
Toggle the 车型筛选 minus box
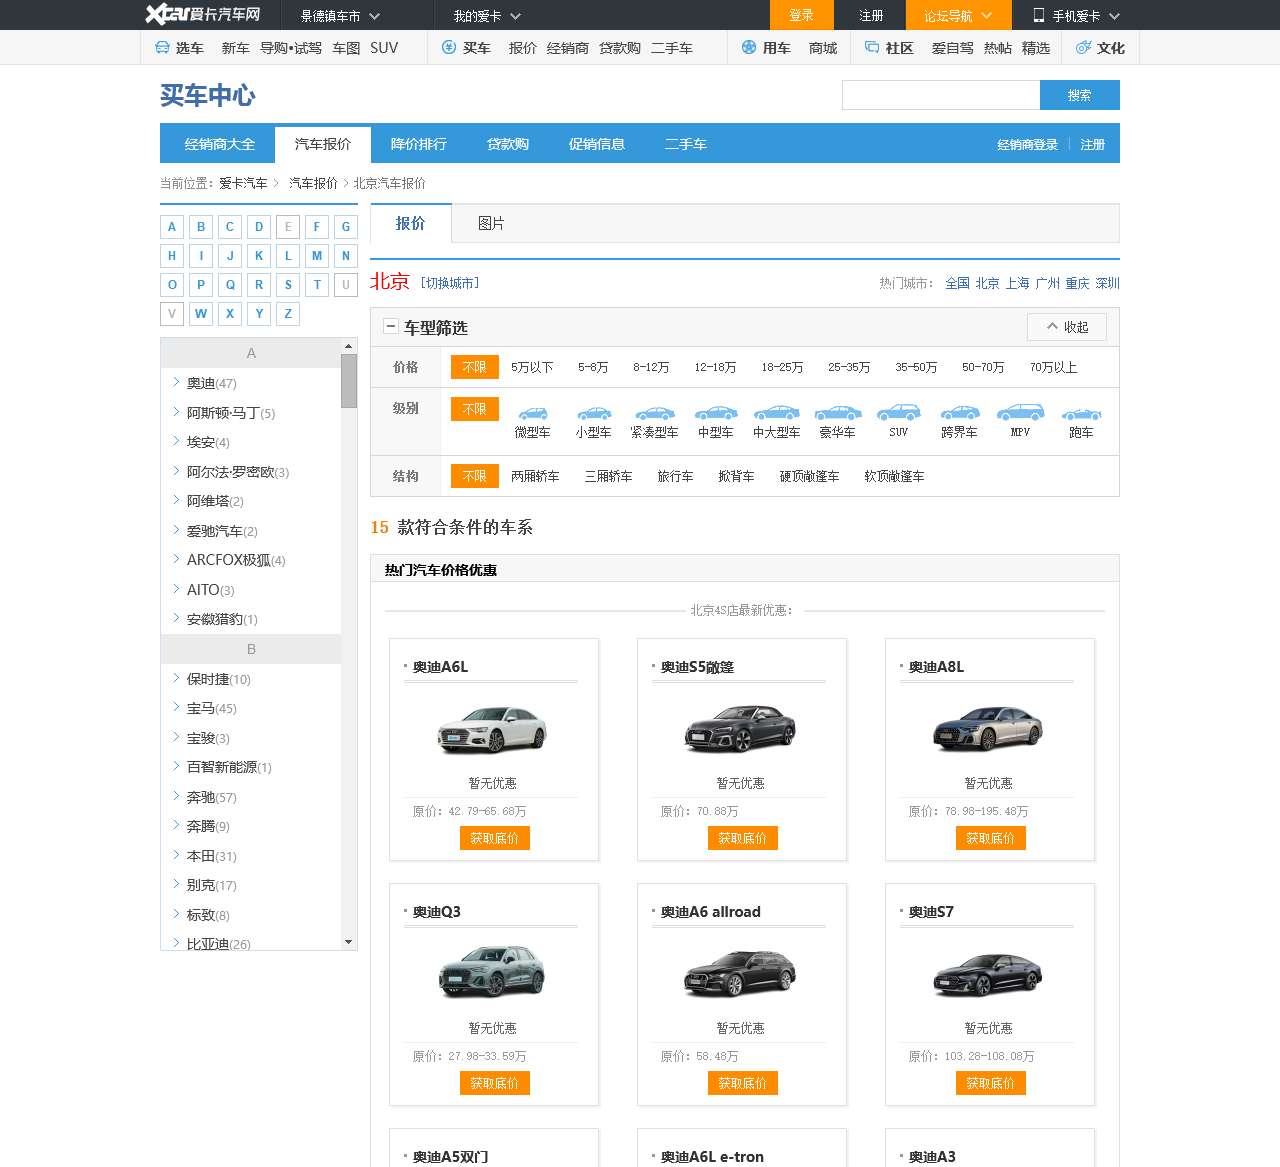pos(391,326)
